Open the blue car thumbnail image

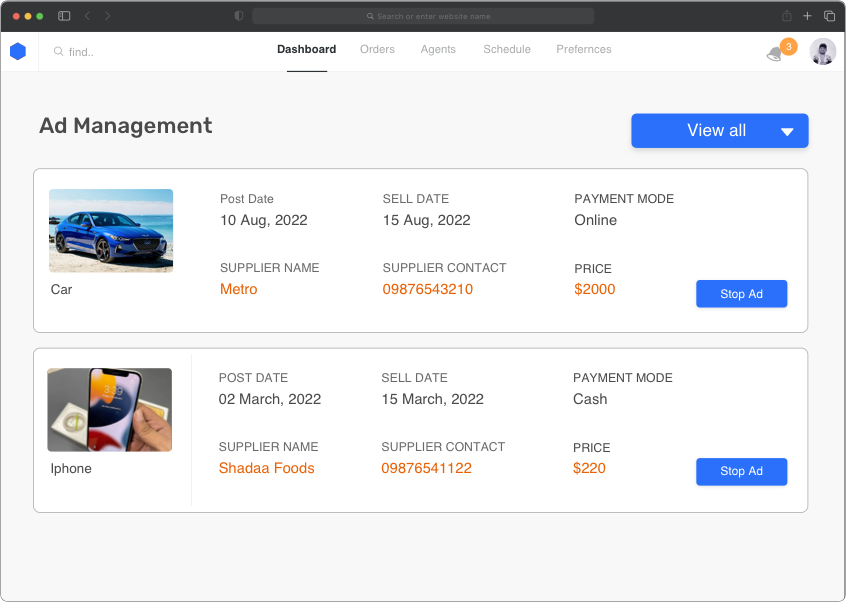(x=111, y=231)
